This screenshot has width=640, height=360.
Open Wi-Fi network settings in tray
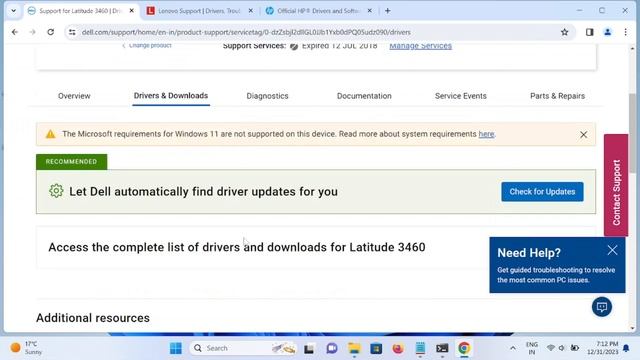[x=551, y=348]
